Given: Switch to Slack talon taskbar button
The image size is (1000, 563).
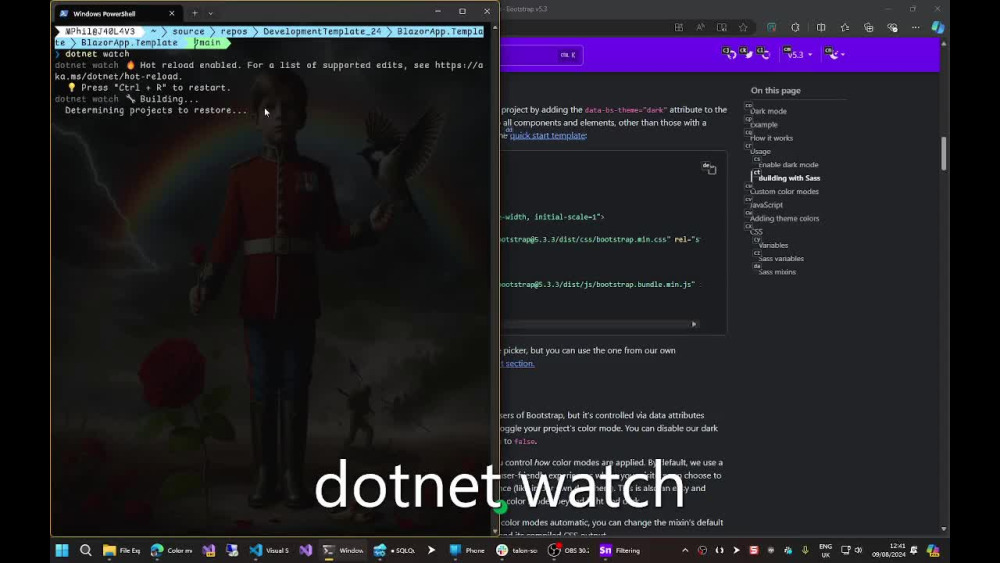Looking at the screenshot, I should 517,550.
